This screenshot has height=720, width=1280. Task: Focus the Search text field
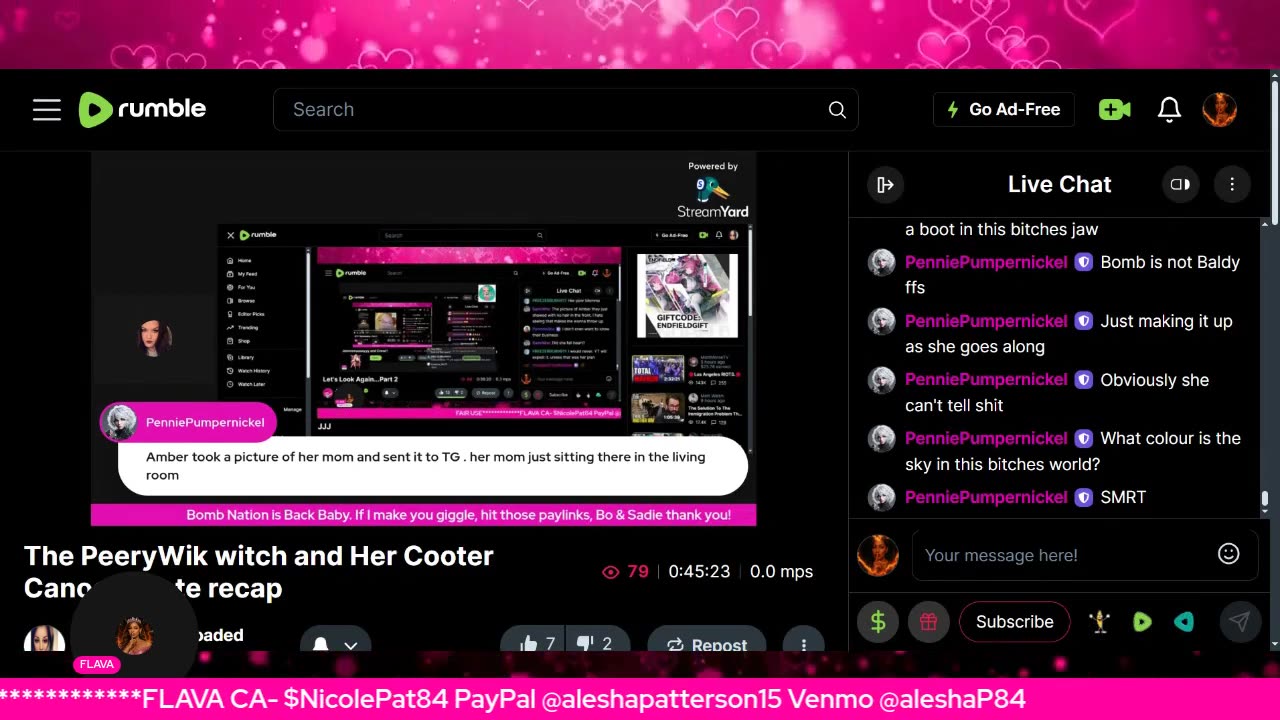click(x=566, y=110)
